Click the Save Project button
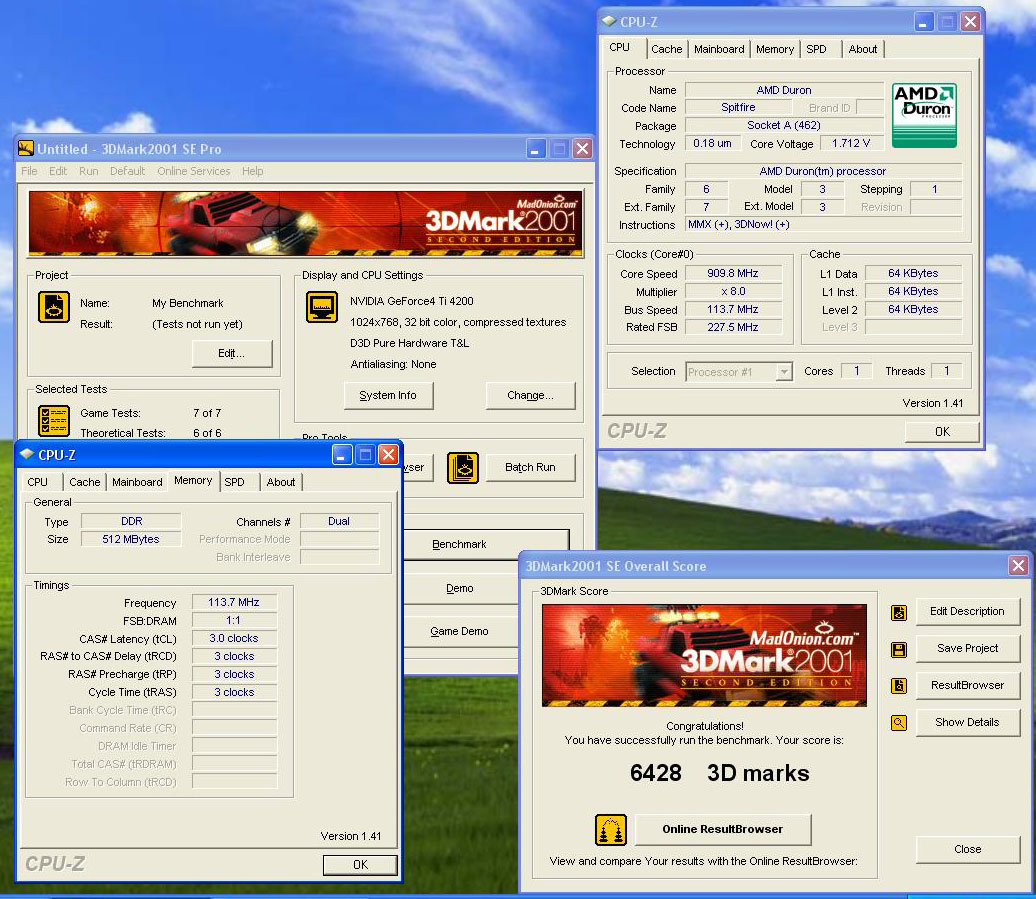 [x=968, y=649]
